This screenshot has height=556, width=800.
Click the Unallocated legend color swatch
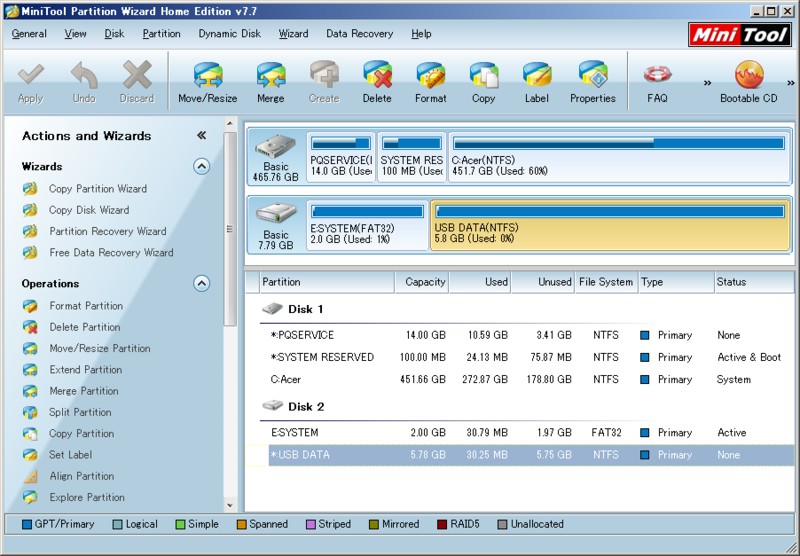[503, 524]
